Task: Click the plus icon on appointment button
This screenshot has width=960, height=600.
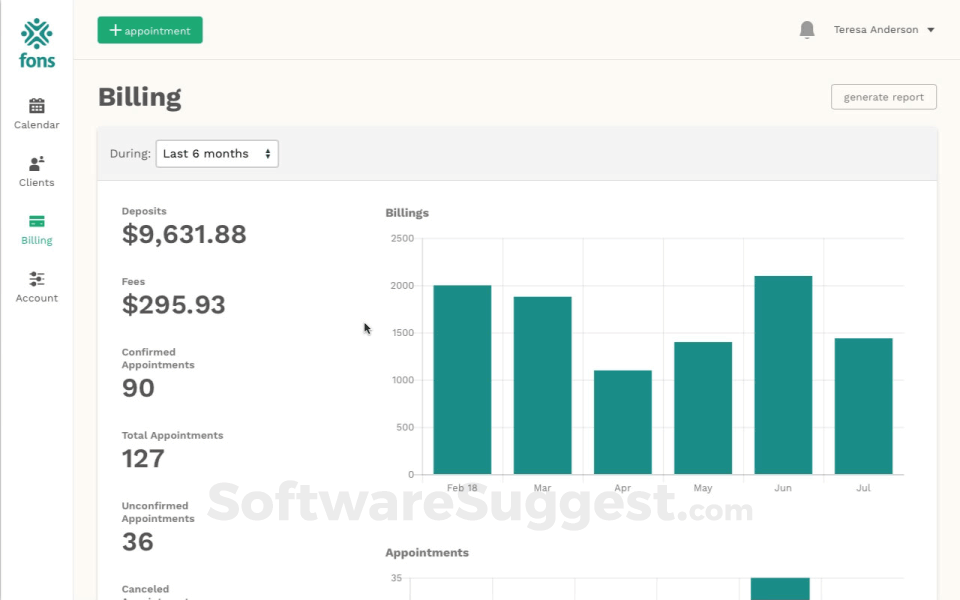Action: tap(115, 30)
